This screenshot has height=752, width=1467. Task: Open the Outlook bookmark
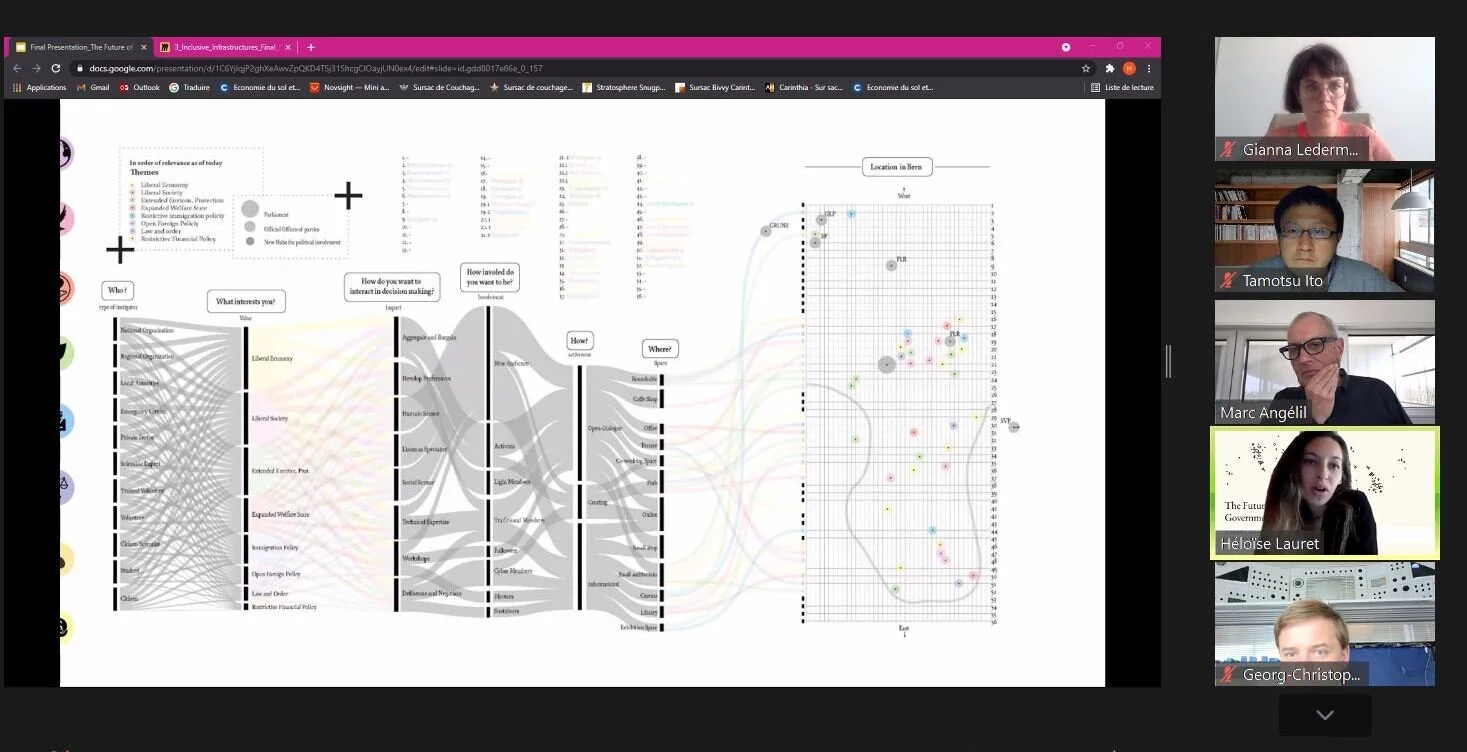click(140, 88)
